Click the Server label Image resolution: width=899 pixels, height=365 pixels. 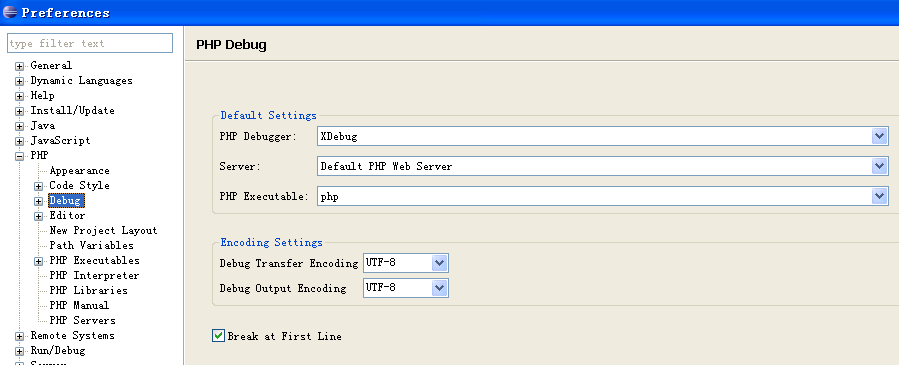click(240, 166)
